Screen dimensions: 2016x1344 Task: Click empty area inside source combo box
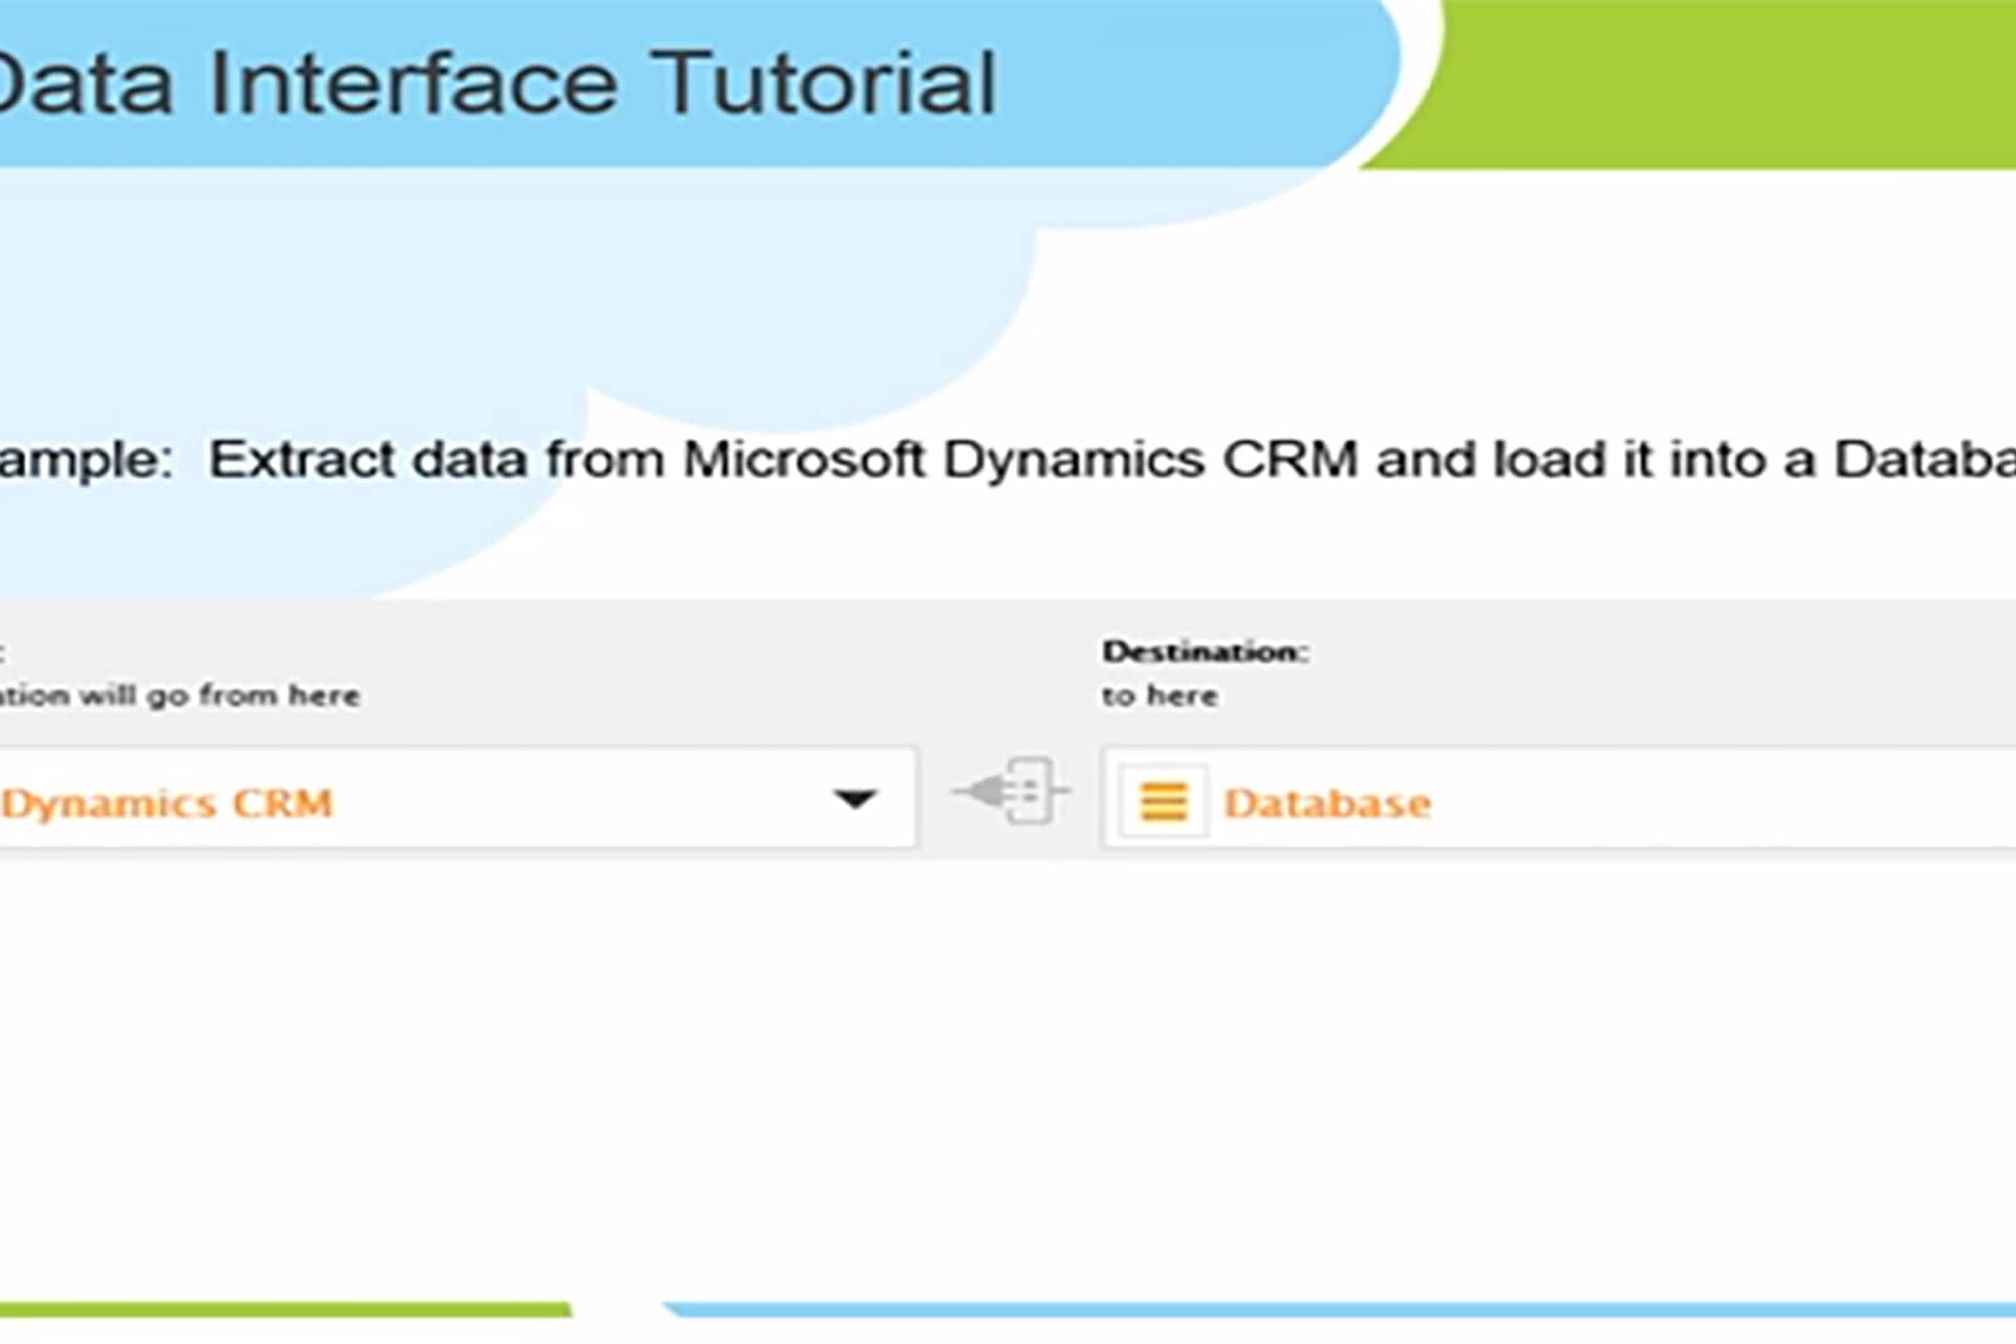(580, 801)
